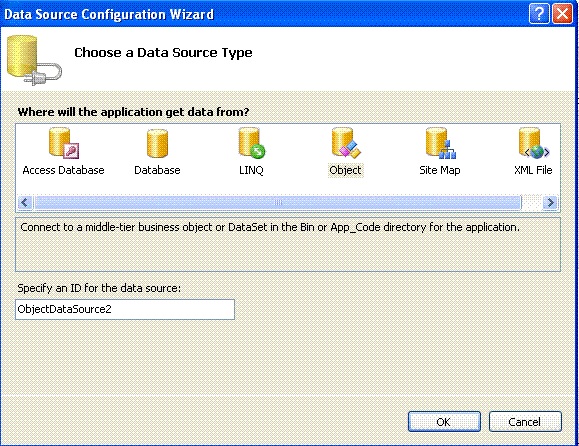Screen dimensions: 579x446
Task: Click the horizontal scrollbar thumb
Action: (278, 202)
